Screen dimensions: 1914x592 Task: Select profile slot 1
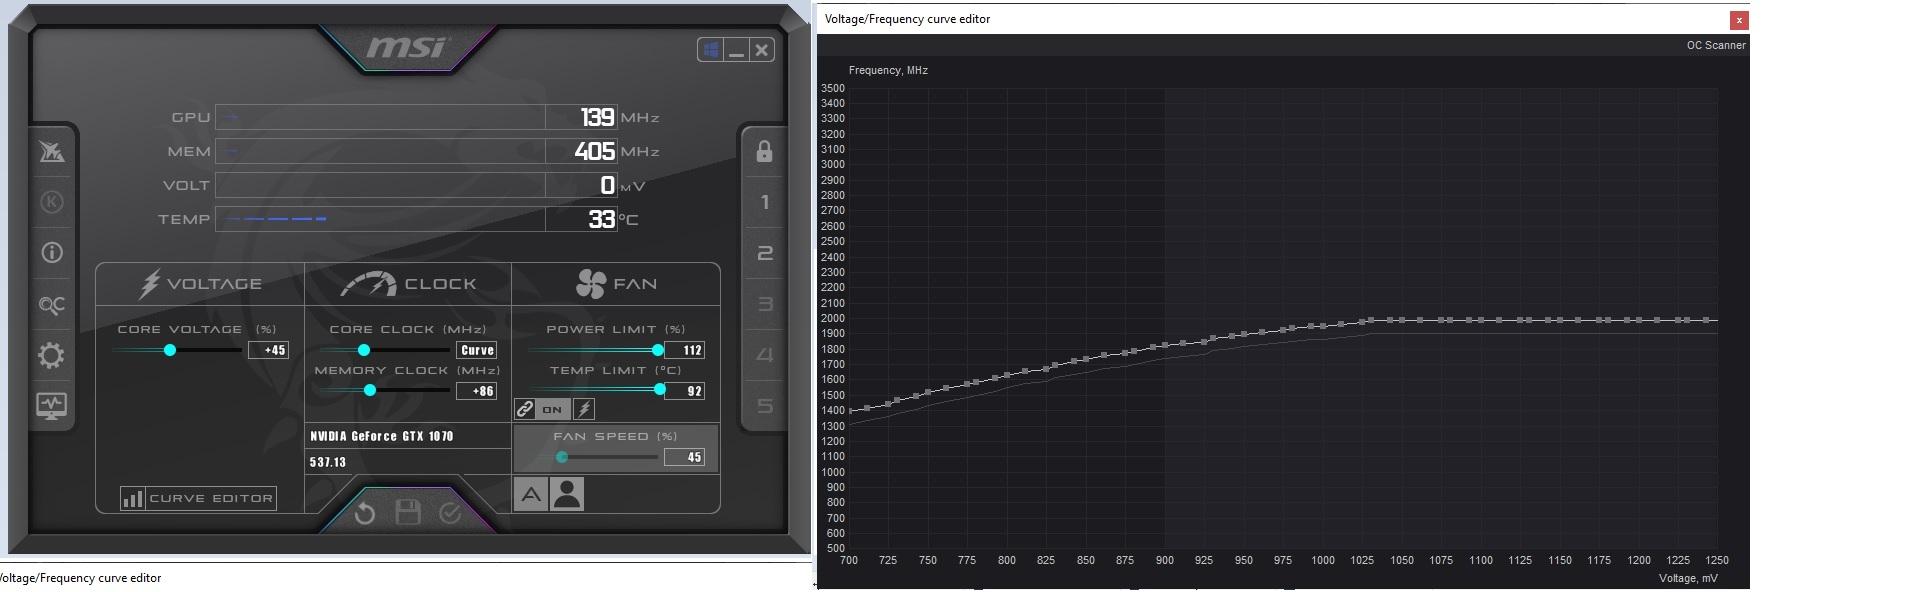point(764,202)
